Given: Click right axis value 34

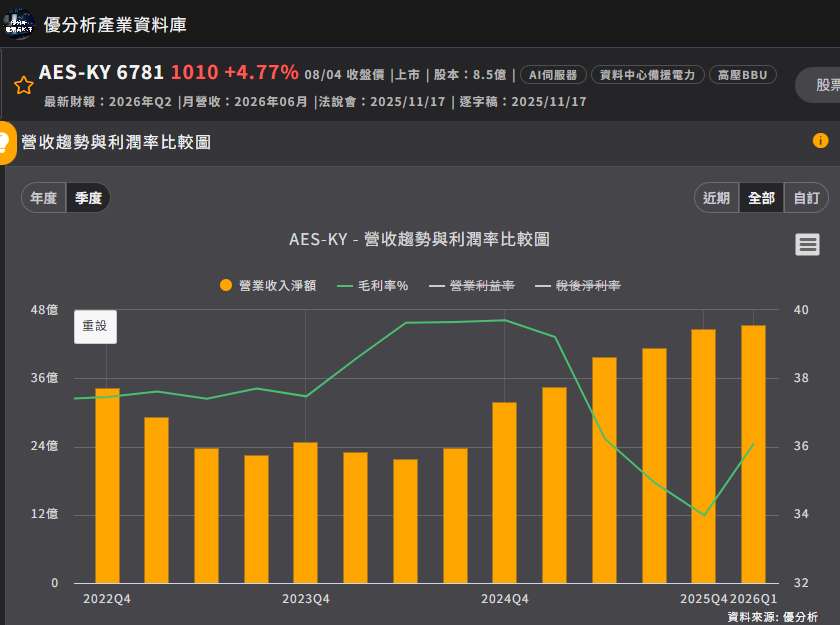Looking at the screenshot, I should pos(801,514).
